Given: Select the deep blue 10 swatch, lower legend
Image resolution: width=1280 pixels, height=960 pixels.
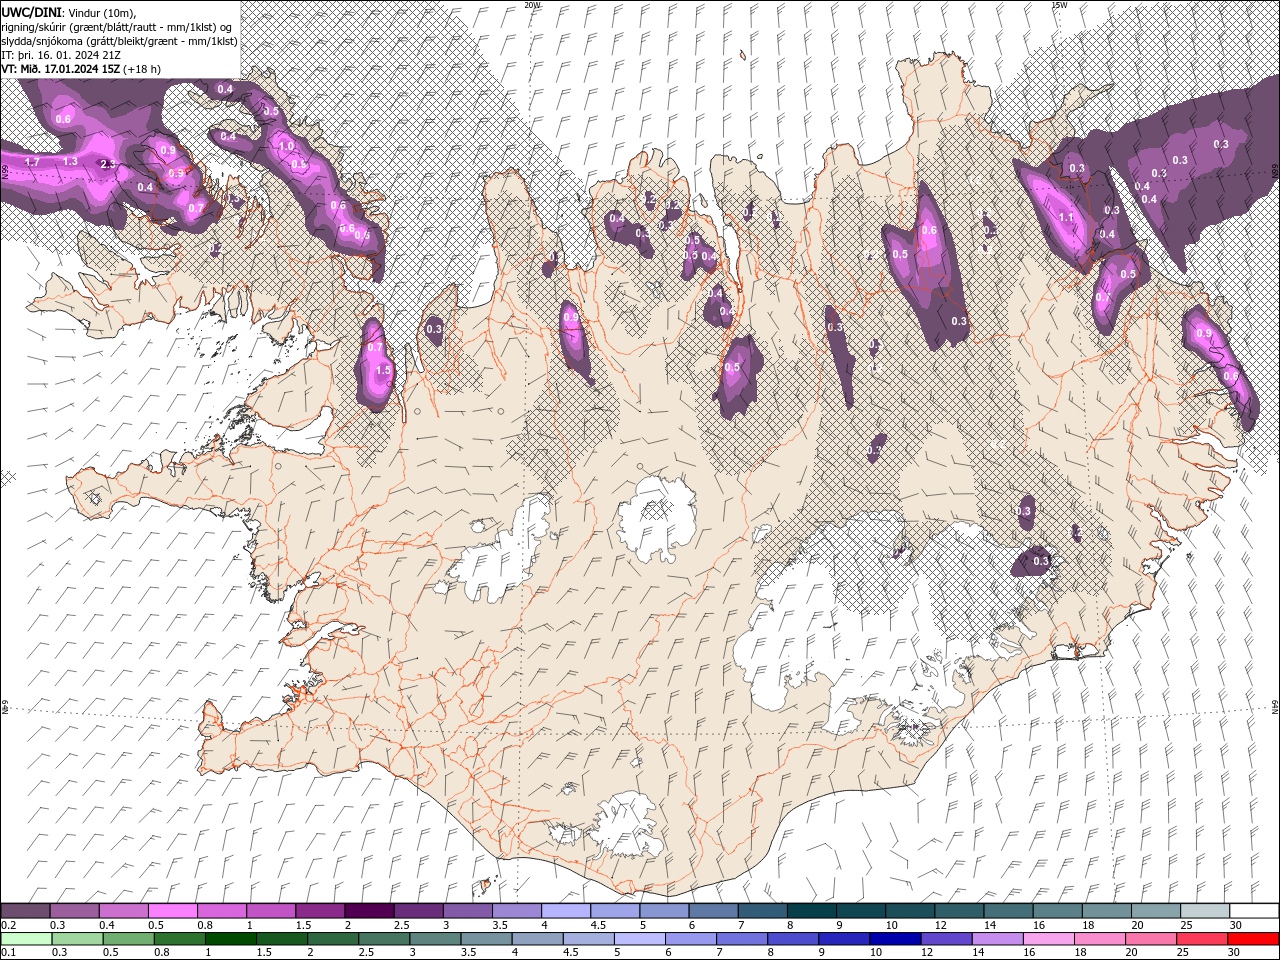Looking at the screenshot, I should [x=895, y=939].
